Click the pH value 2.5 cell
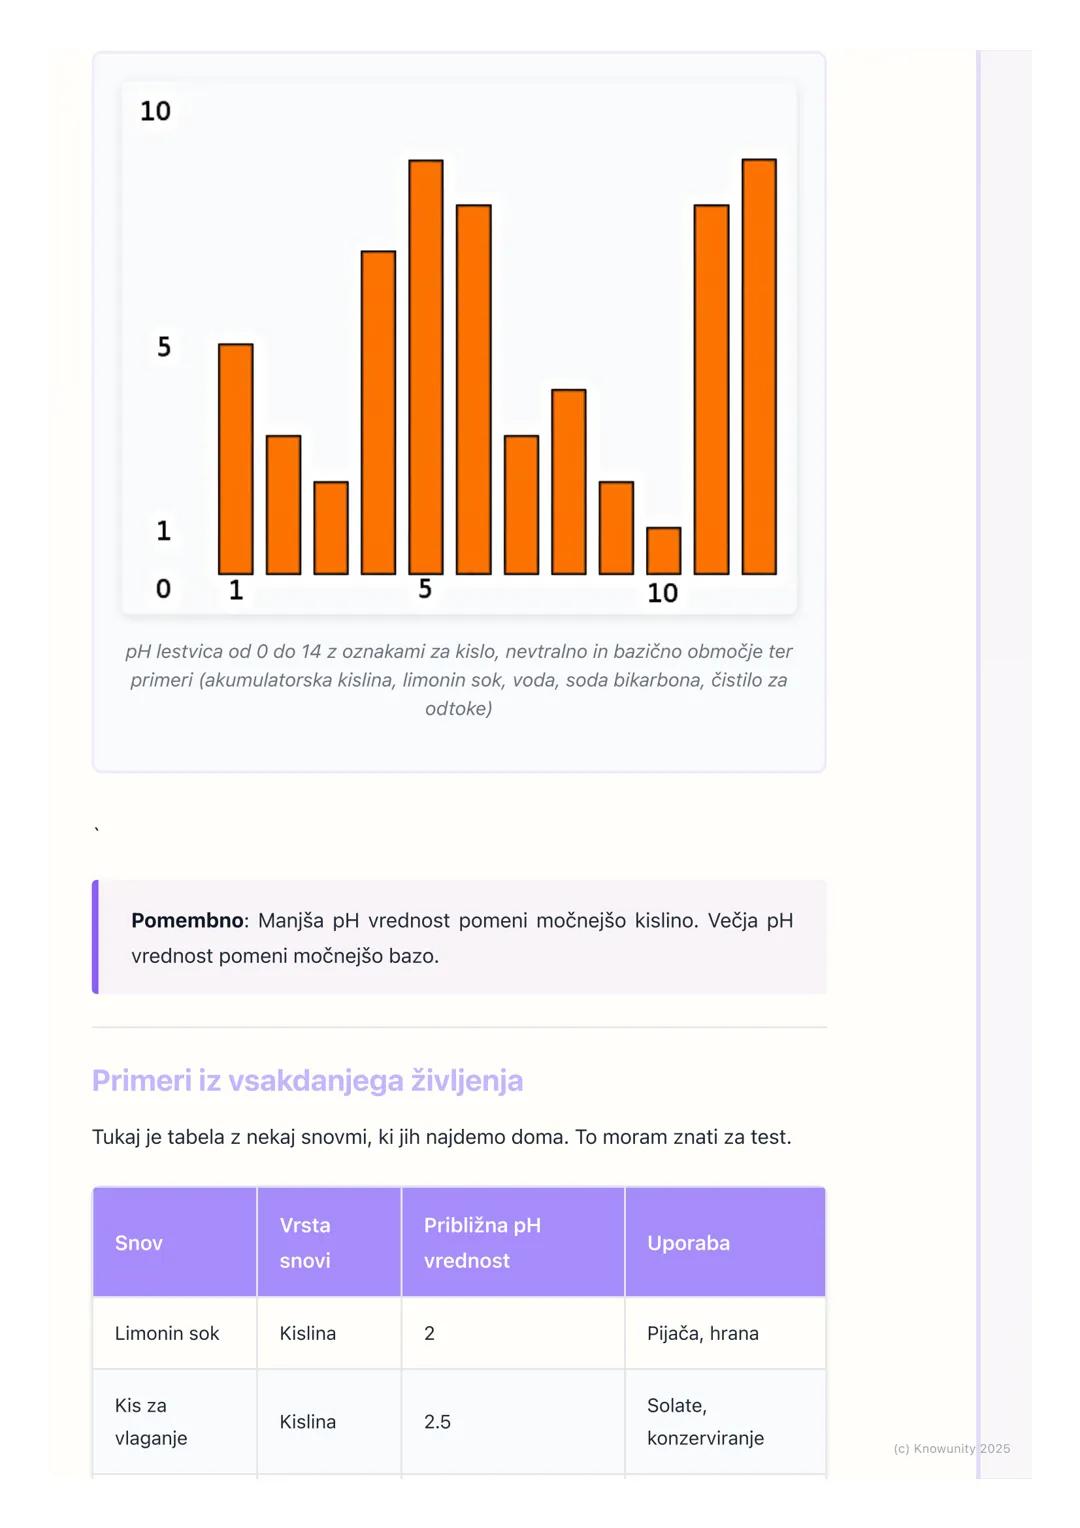 click(437, 1421)
